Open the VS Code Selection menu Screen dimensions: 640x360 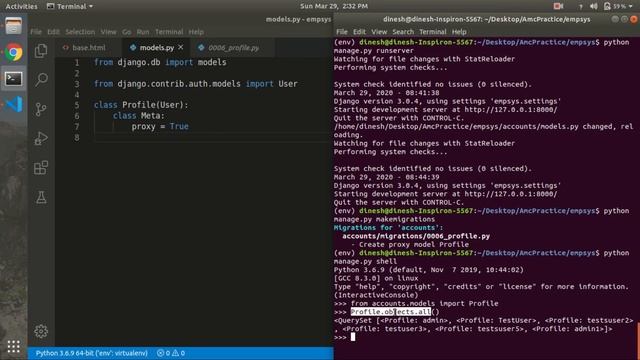[80, 32]
